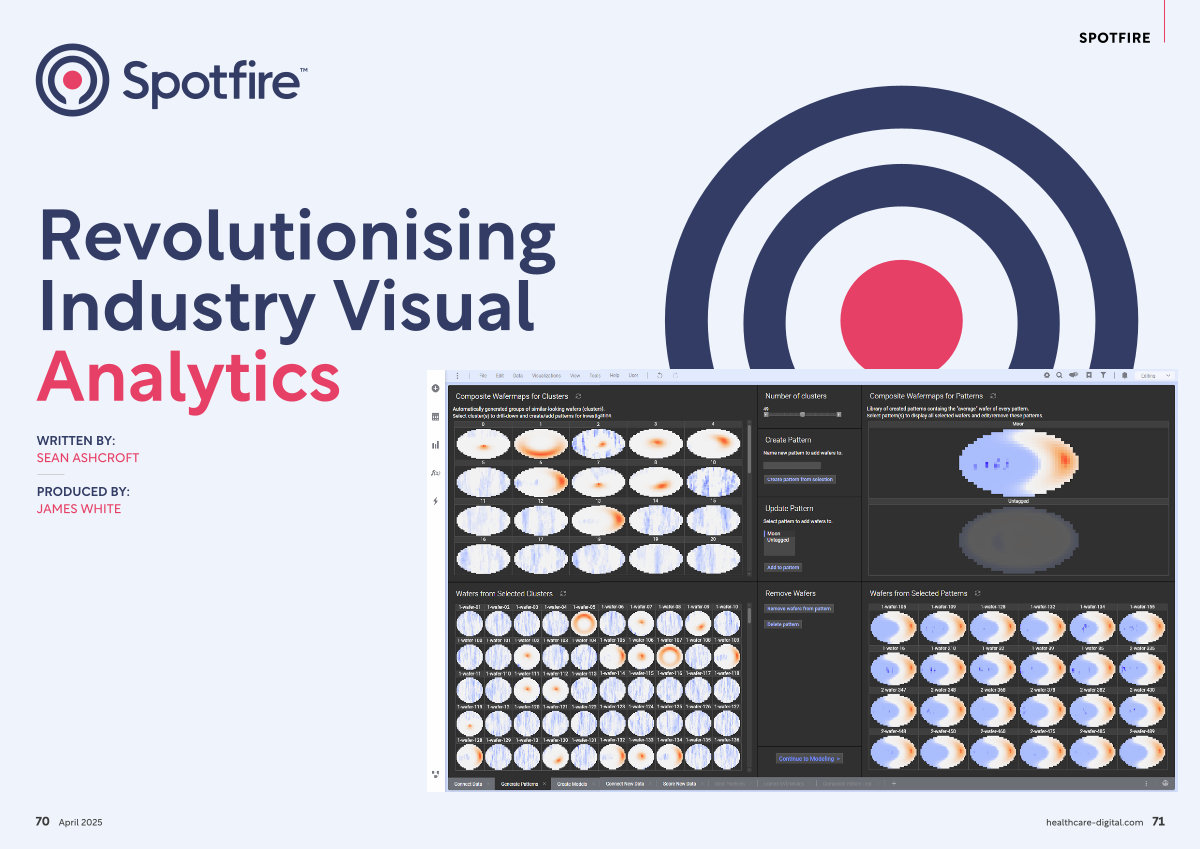This screenshot has height=849, width=1200.
Task: Click the Spotfire logo at page top-left
Action: click(x=172, y=79)
